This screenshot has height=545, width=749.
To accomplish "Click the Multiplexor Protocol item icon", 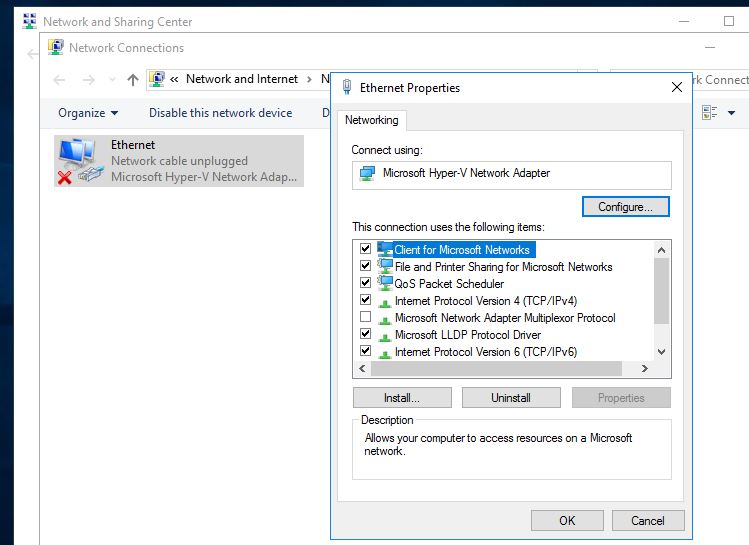I will click(385, 320).
